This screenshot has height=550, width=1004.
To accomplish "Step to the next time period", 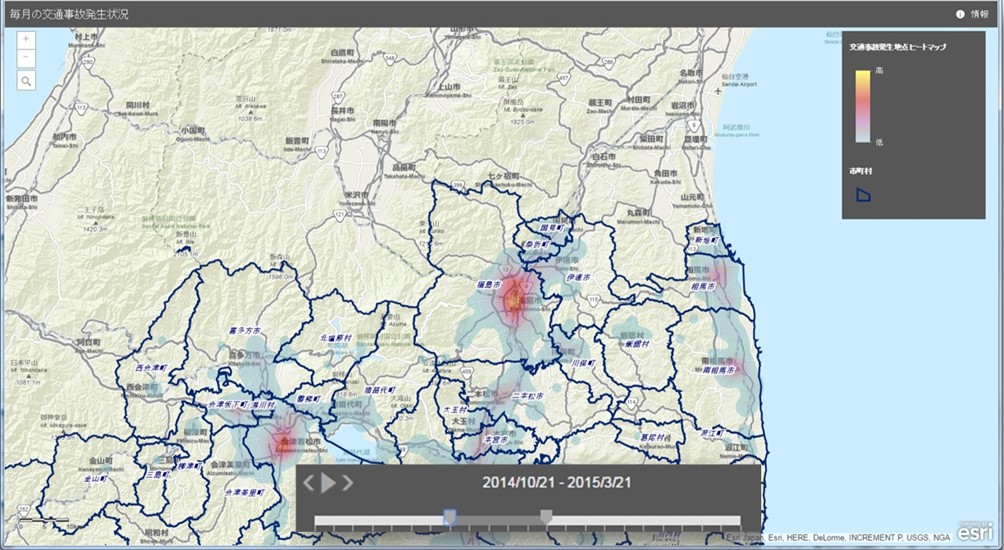I will click(x=347, y=483).
